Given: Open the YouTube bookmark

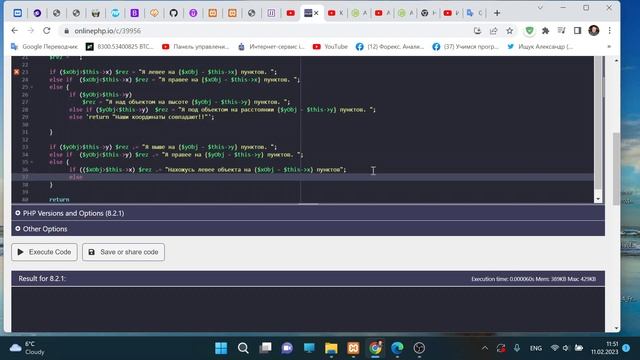Looking at the screenshot, I should (330, 47).
